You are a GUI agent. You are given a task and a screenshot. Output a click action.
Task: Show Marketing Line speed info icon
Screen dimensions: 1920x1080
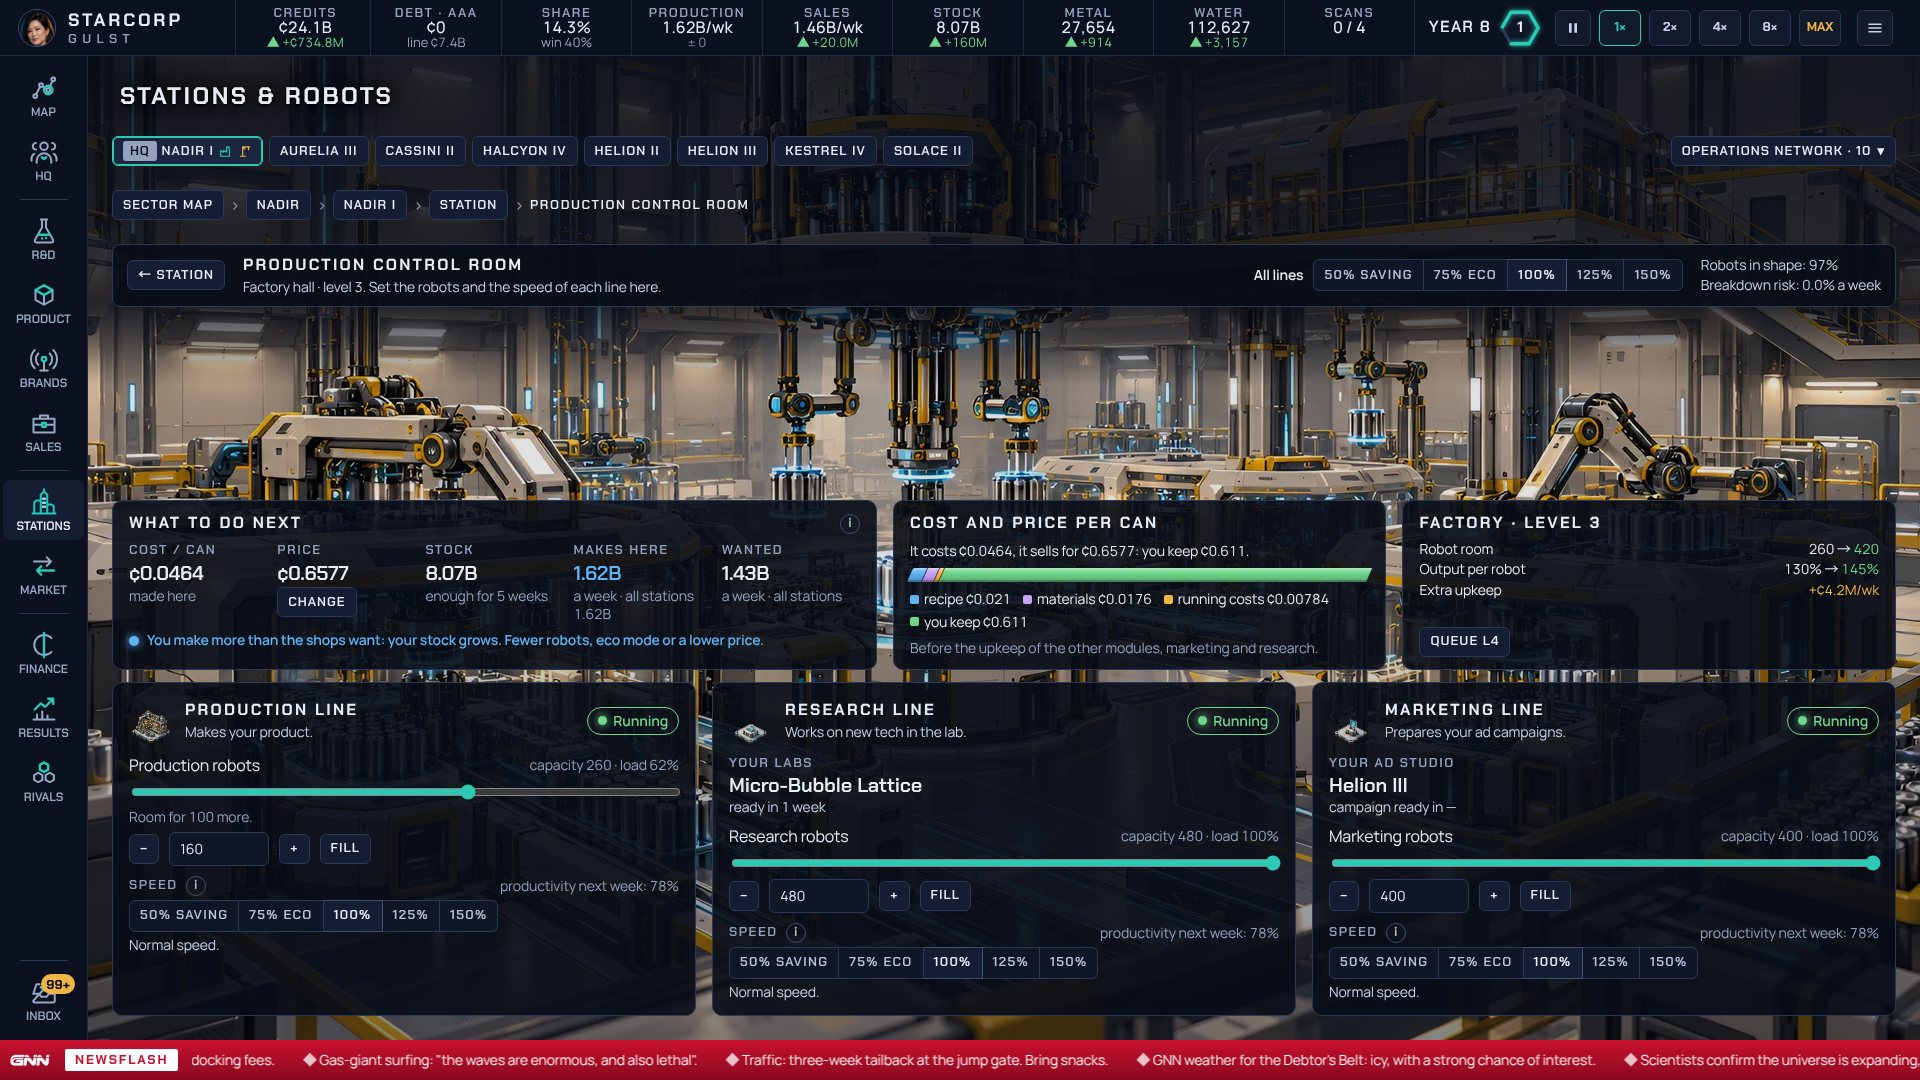[1396, 932]
